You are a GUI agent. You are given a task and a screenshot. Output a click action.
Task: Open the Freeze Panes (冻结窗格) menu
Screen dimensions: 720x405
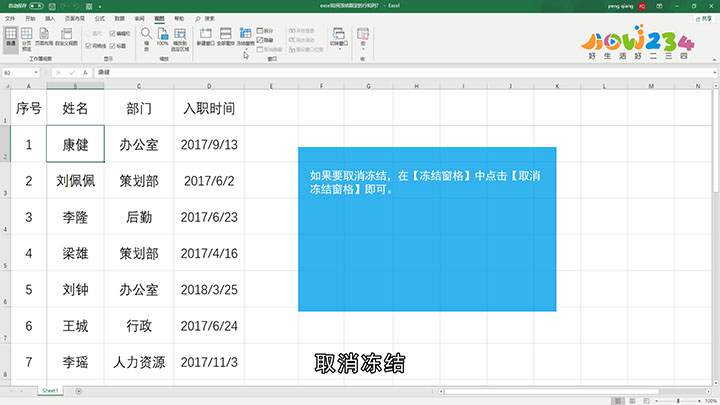point(245,38)
